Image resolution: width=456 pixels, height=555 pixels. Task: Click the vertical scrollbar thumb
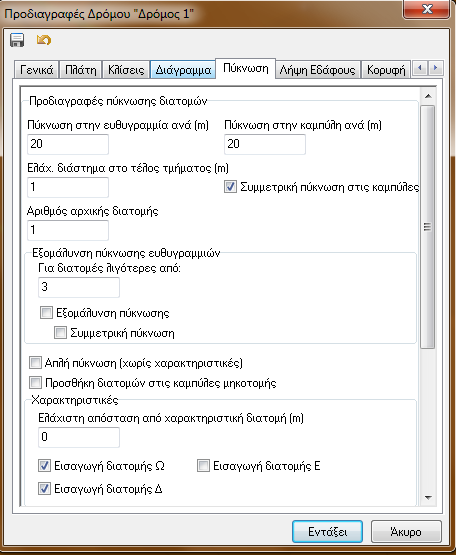click(428, 227)
